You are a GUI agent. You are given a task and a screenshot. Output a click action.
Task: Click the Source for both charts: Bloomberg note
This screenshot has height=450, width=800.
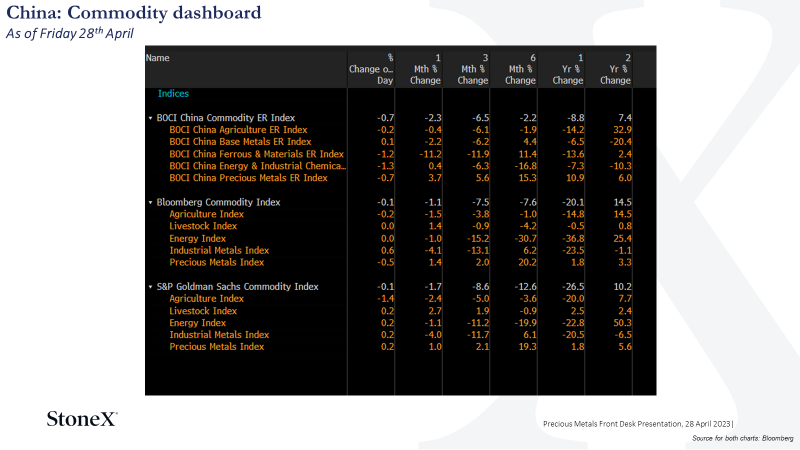coord(743,438)
